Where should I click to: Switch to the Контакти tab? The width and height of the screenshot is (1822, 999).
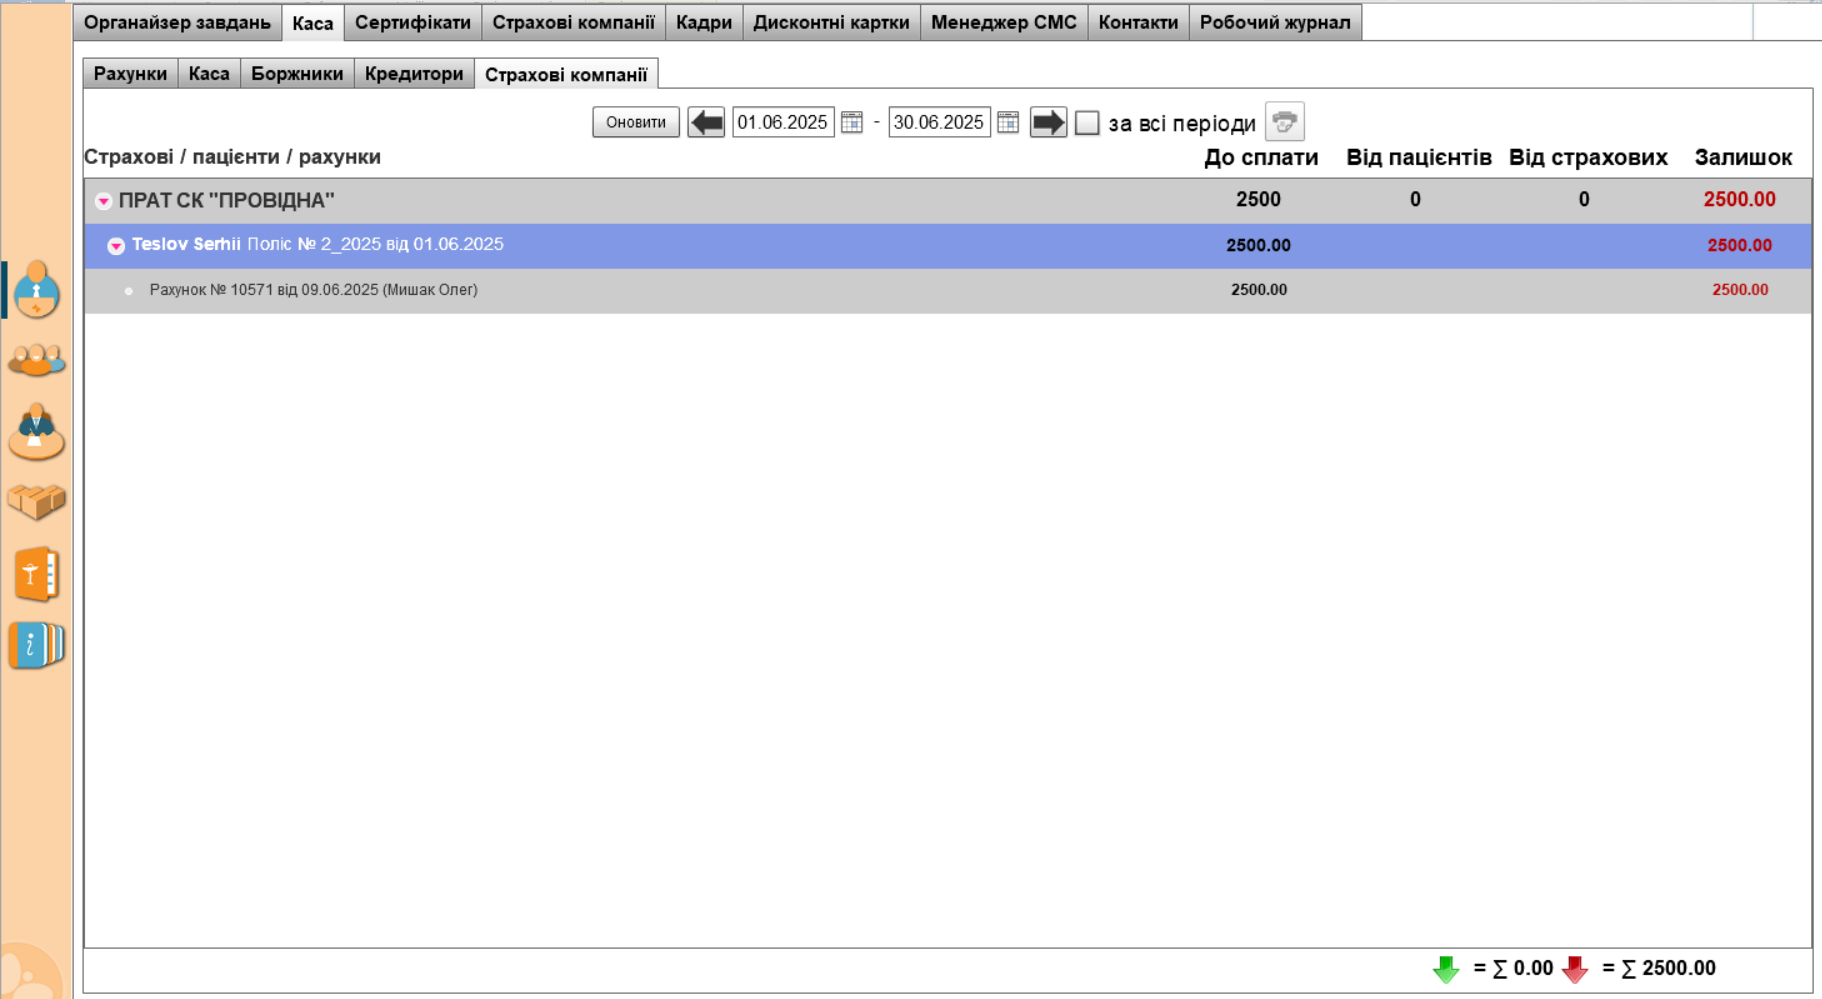click(x=1138, y=22)
